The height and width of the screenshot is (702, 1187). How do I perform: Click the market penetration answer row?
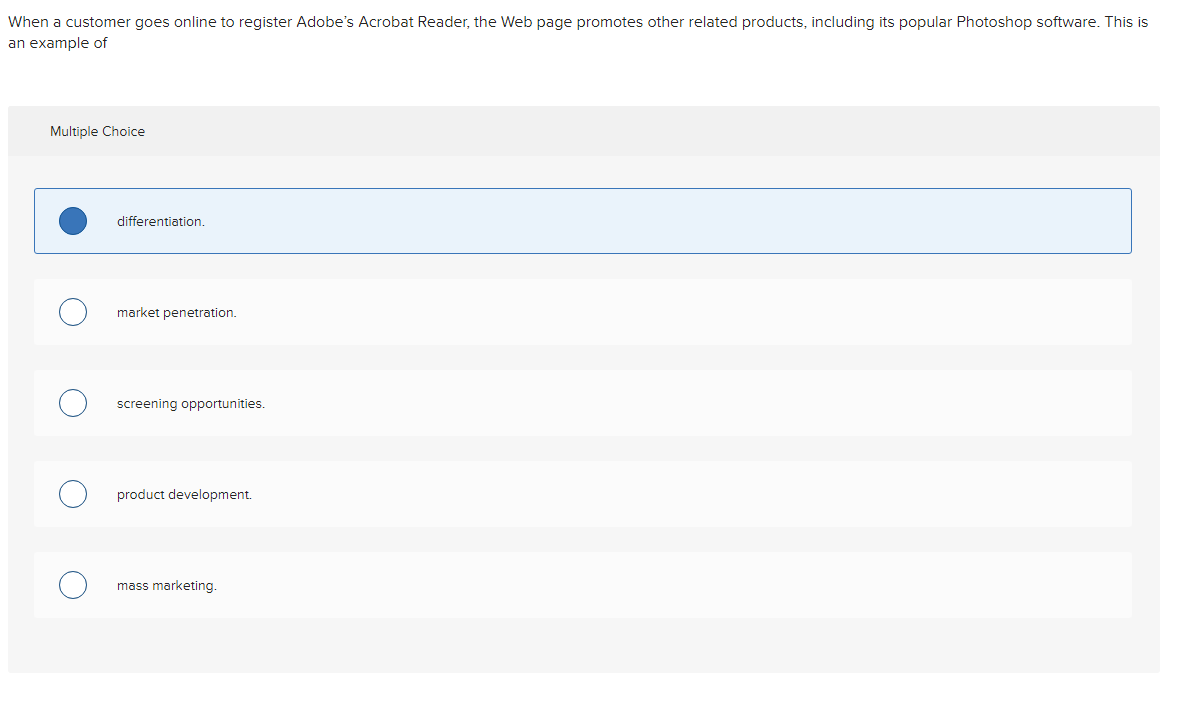[583, 312]
